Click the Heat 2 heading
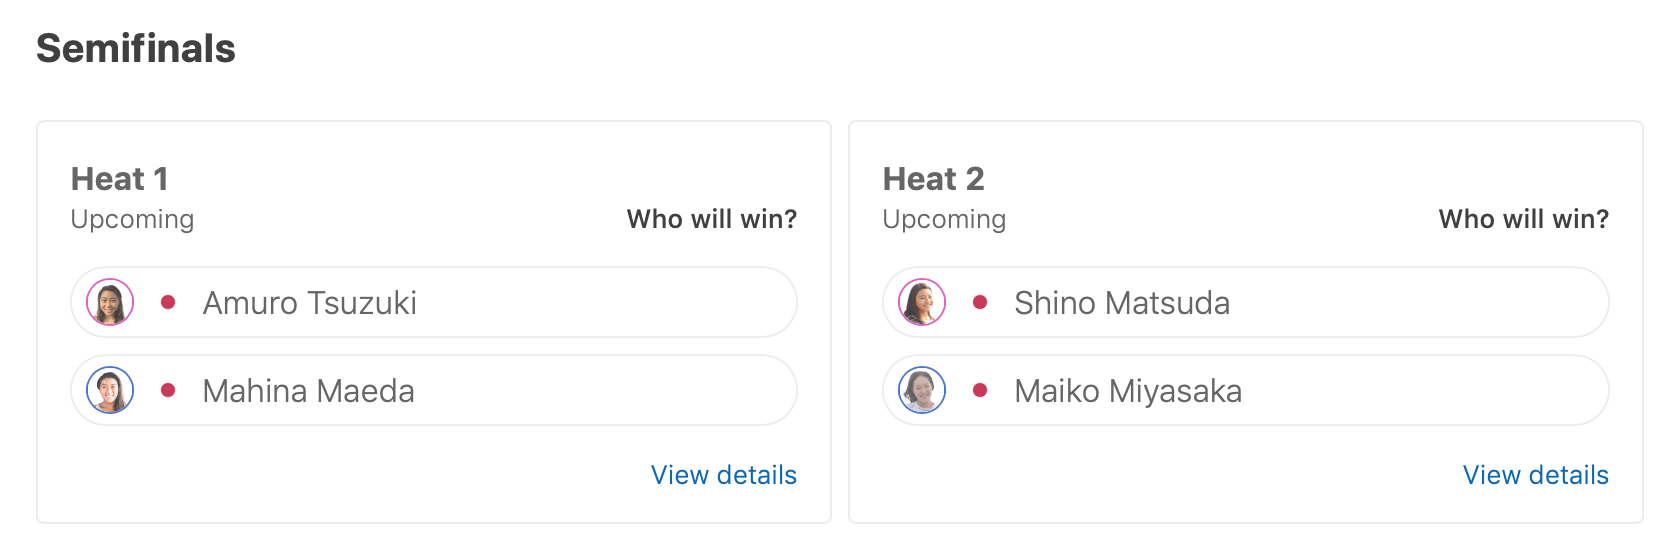1676x540 pixels. point(933,179)
